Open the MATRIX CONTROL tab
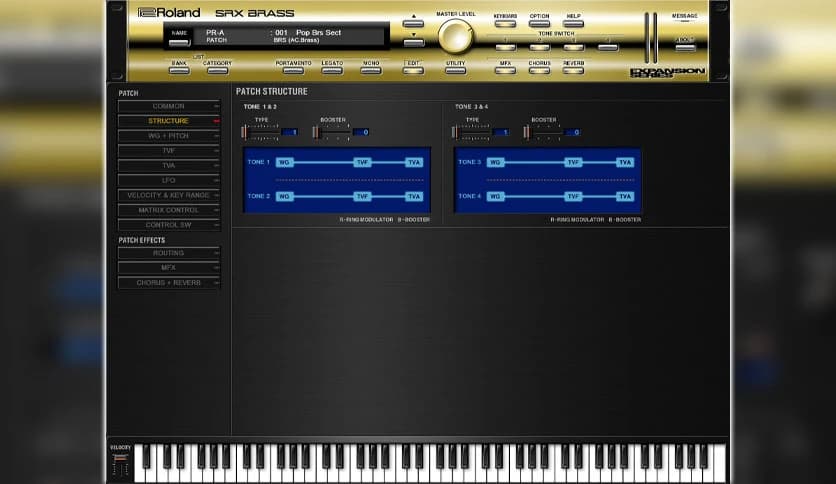Viewport: 836px width, 484px height. click(168, 210)
